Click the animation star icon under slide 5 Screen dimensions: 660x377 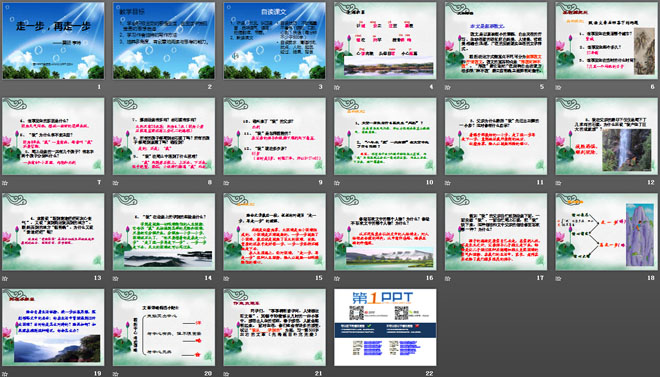click(x=448, y=88)
